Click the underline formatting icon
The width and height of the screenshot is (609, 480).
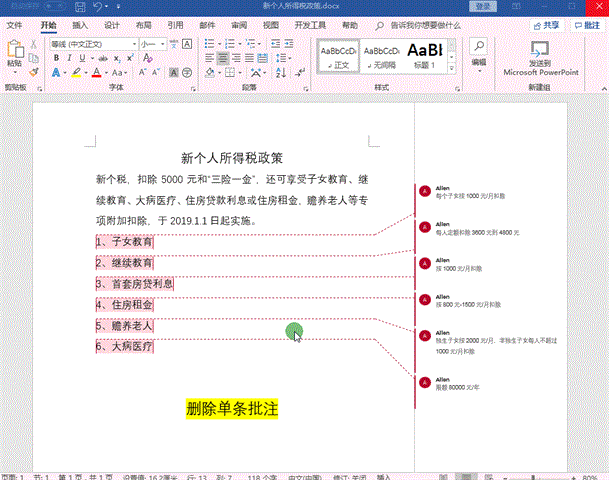(x=82, y=58)
